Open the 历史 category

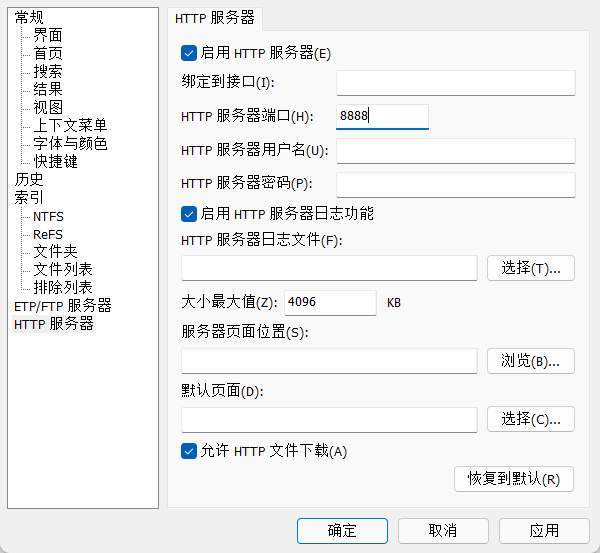click(29, 180)
